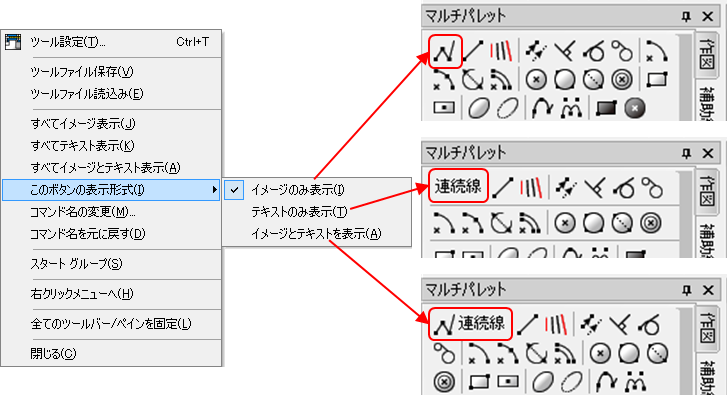Choose the rectangle with center point in the bottom palette
Image resolution: width=727 pixels, height=395 pixels.
pos(508,382)
